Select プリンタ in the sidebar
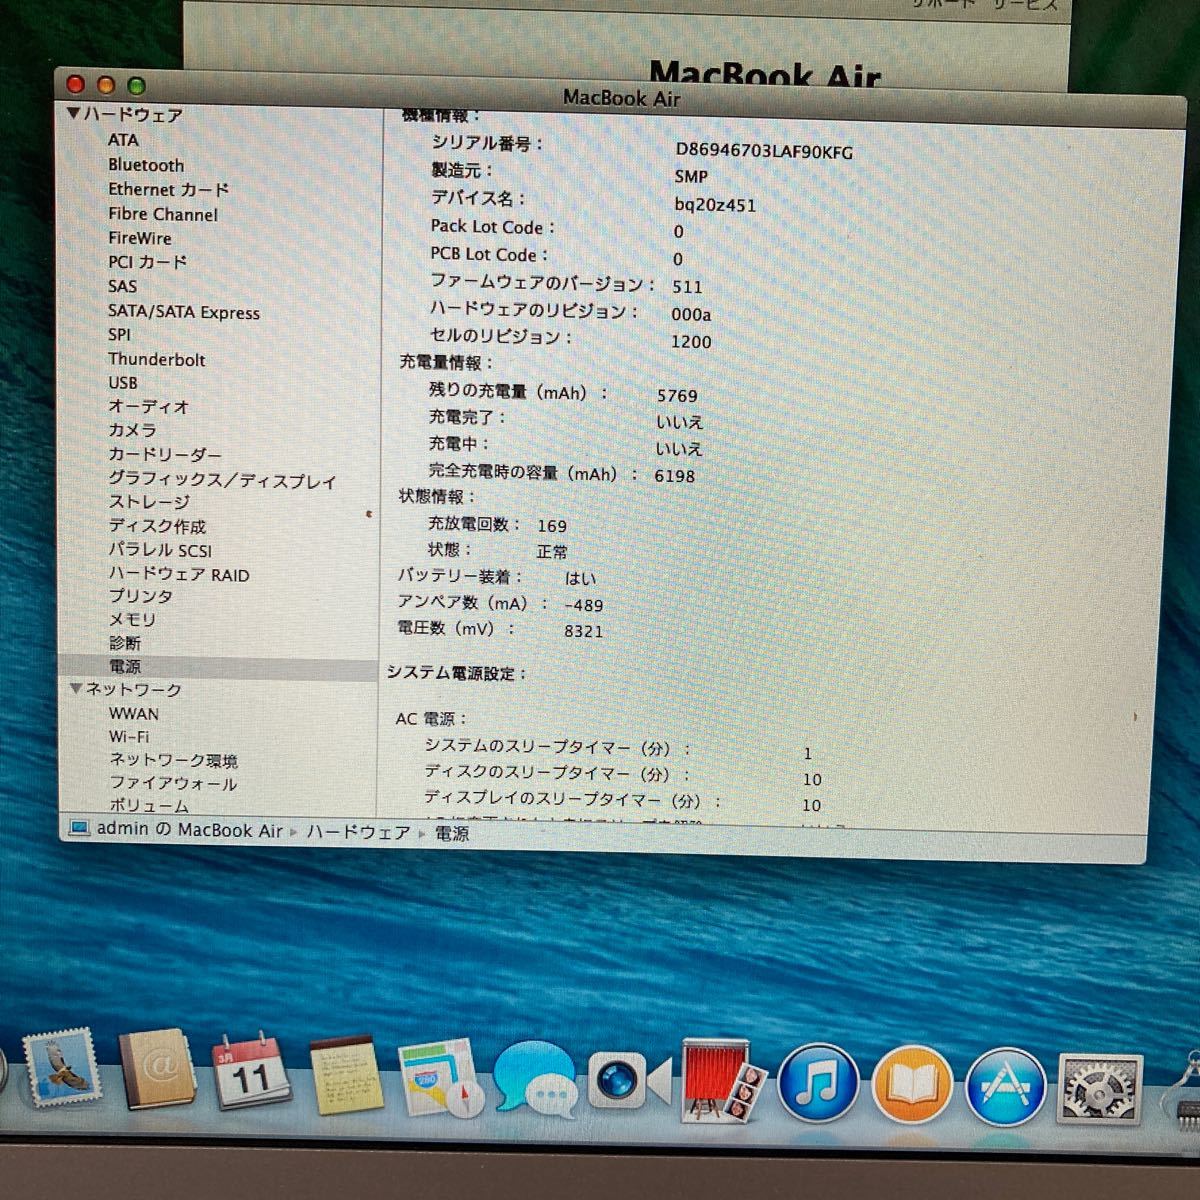Image resolution: width=1200 pixels, height=1200 pixels. 140,596
